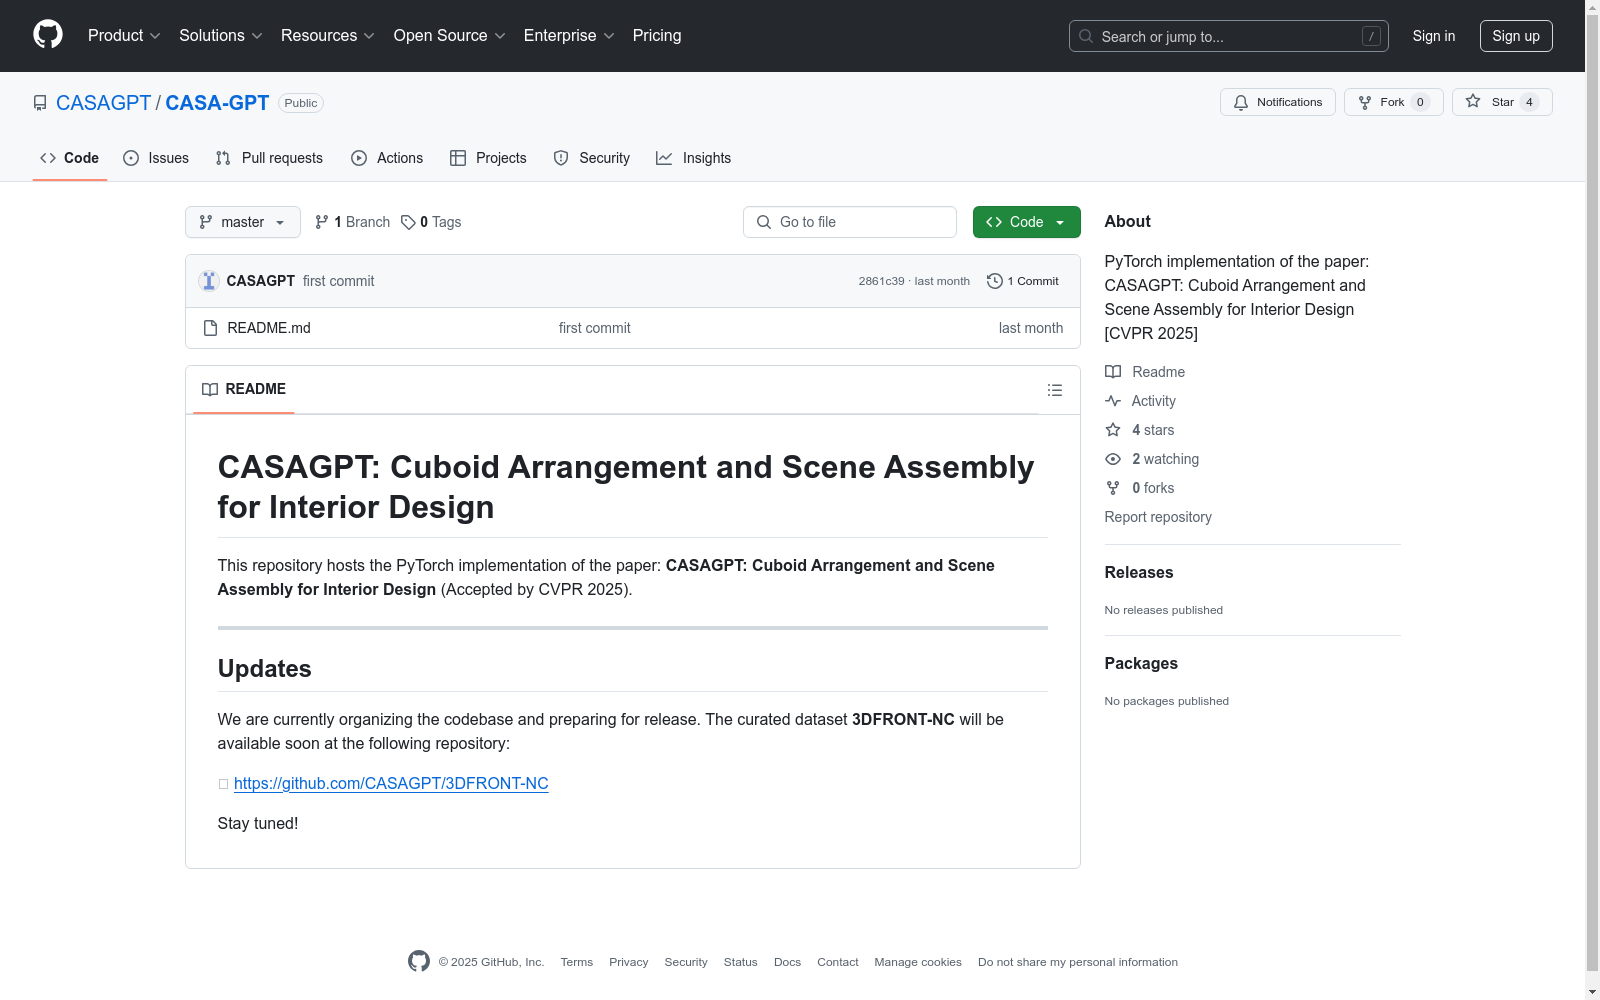Image resolution: width=1600 pixels, height=1000 pixels.
Task: Switch to the Issues tab
Action: tap(156, 158)
